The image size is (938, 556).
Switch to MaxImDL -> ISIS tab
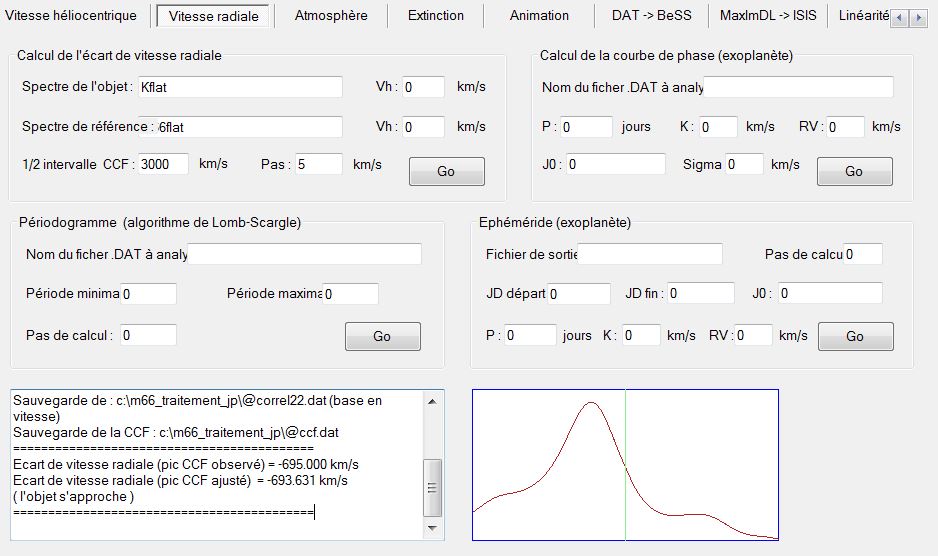[768, 16]
